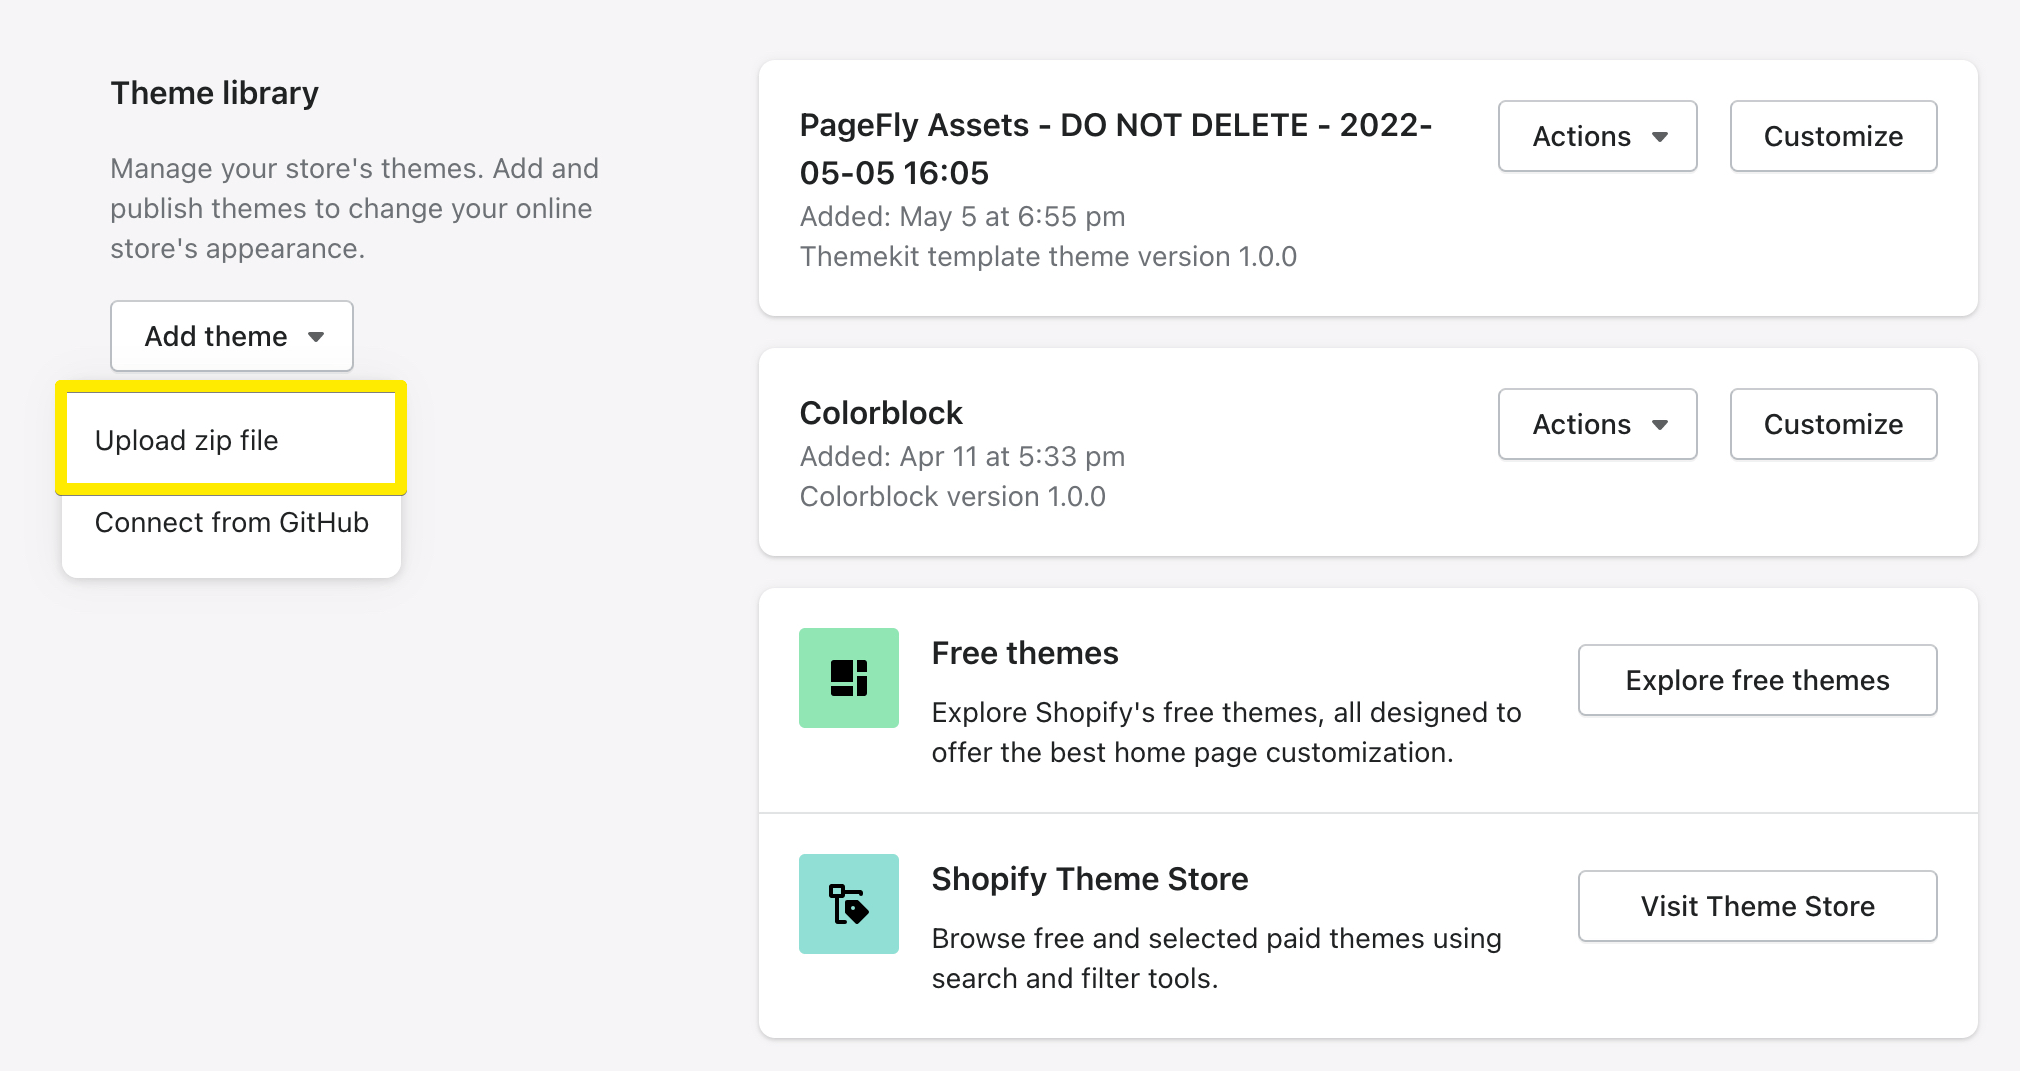Open the Actions dropdown for Colorblock
Viewport: 2020px width, 1071px height.
click(1597, 424)
